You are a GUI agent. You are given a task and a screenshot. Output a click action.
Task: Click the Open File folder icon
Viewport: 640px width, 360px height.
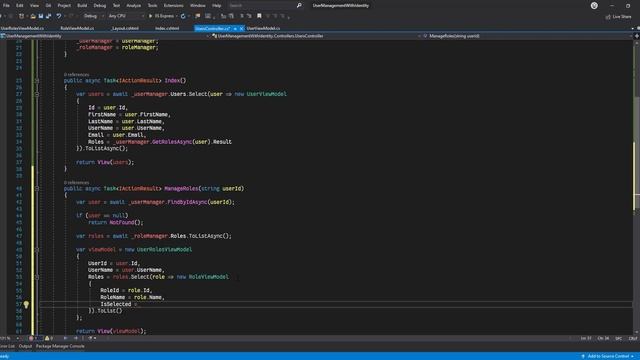point(33,16)
